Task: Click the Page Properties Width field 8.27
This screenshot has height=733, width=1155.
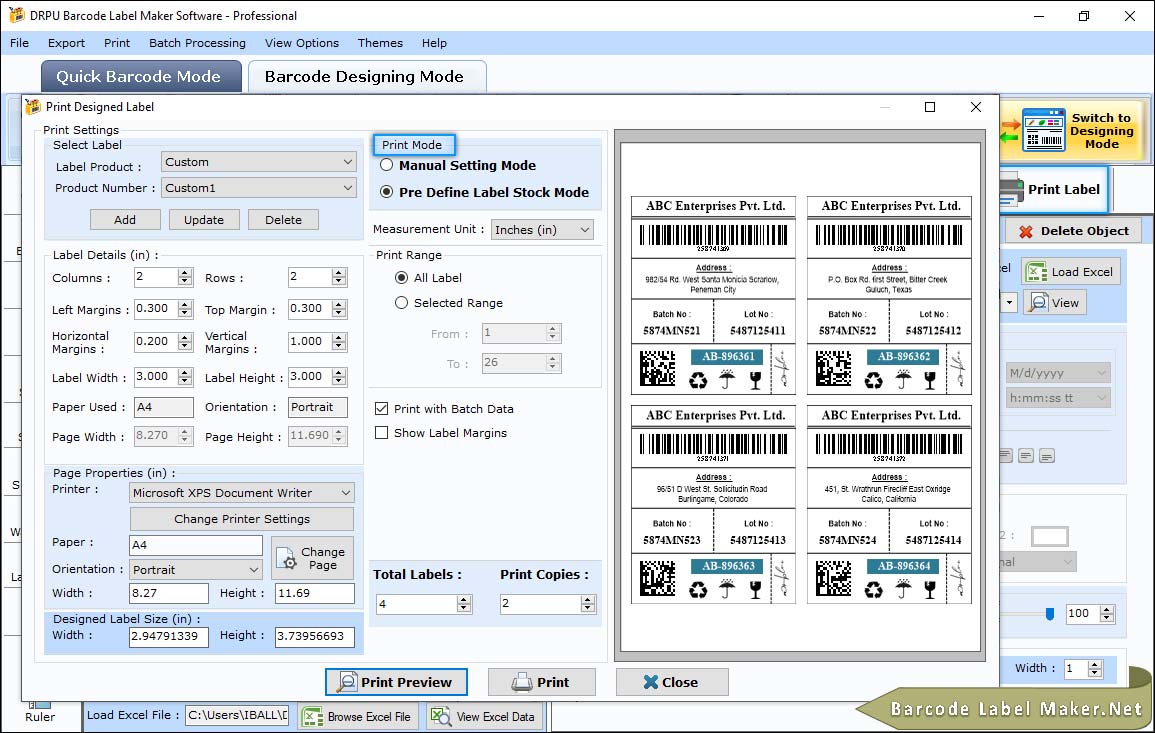Action: [169, 594]
